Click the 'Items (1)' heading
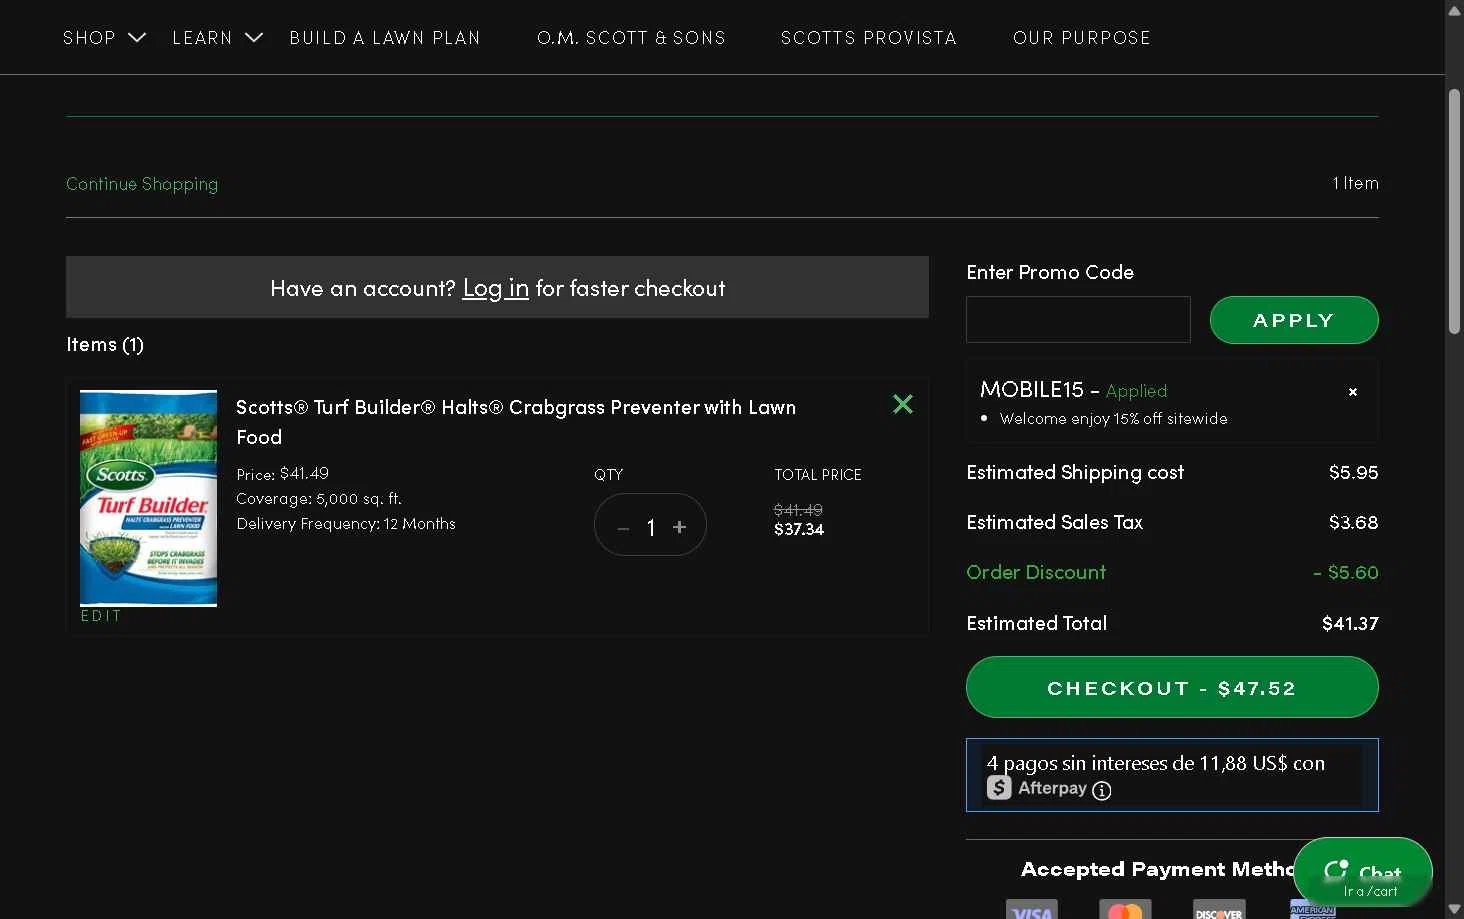This screenshot has width=1464, height=919. coord(105,345)
